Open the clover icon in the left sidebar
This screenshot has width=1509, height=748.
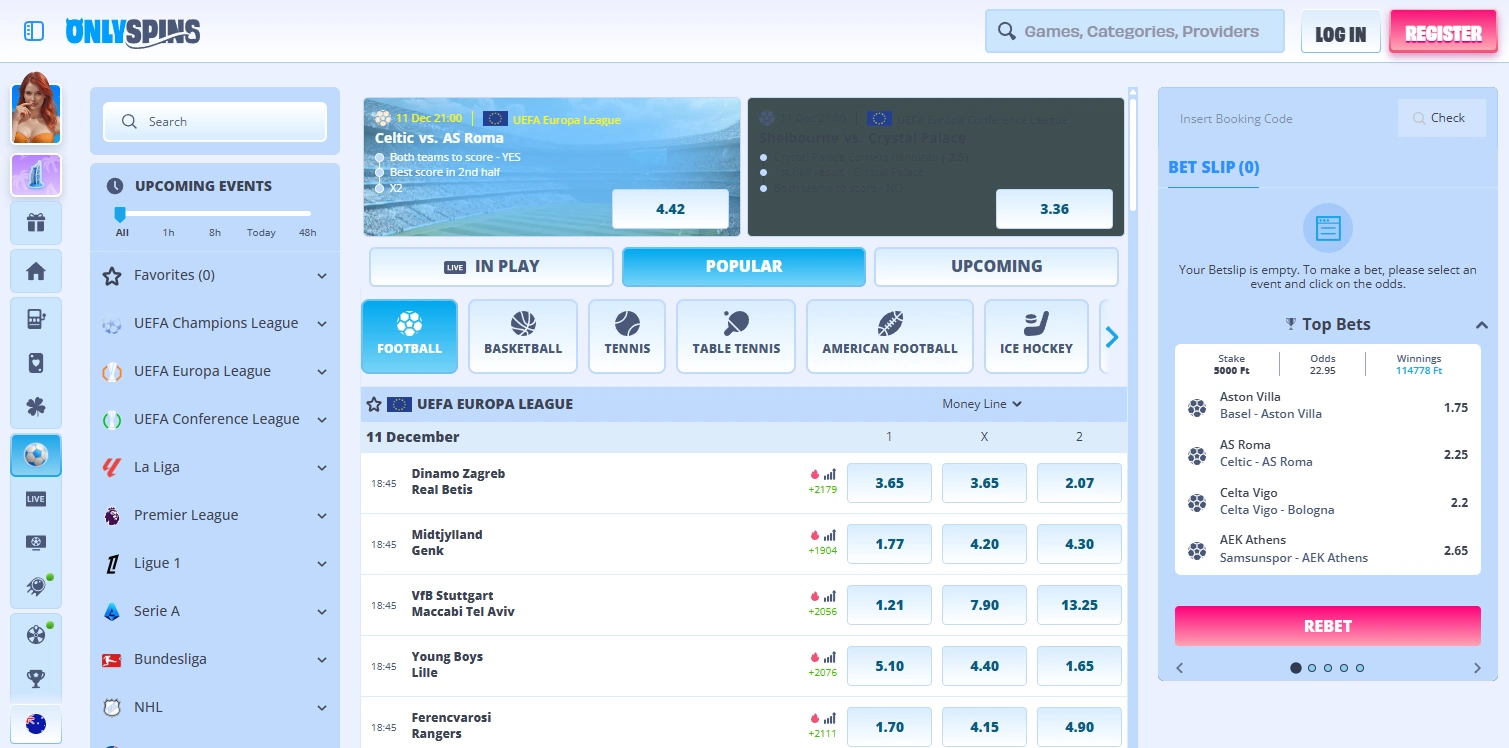[x=36, y=407]
